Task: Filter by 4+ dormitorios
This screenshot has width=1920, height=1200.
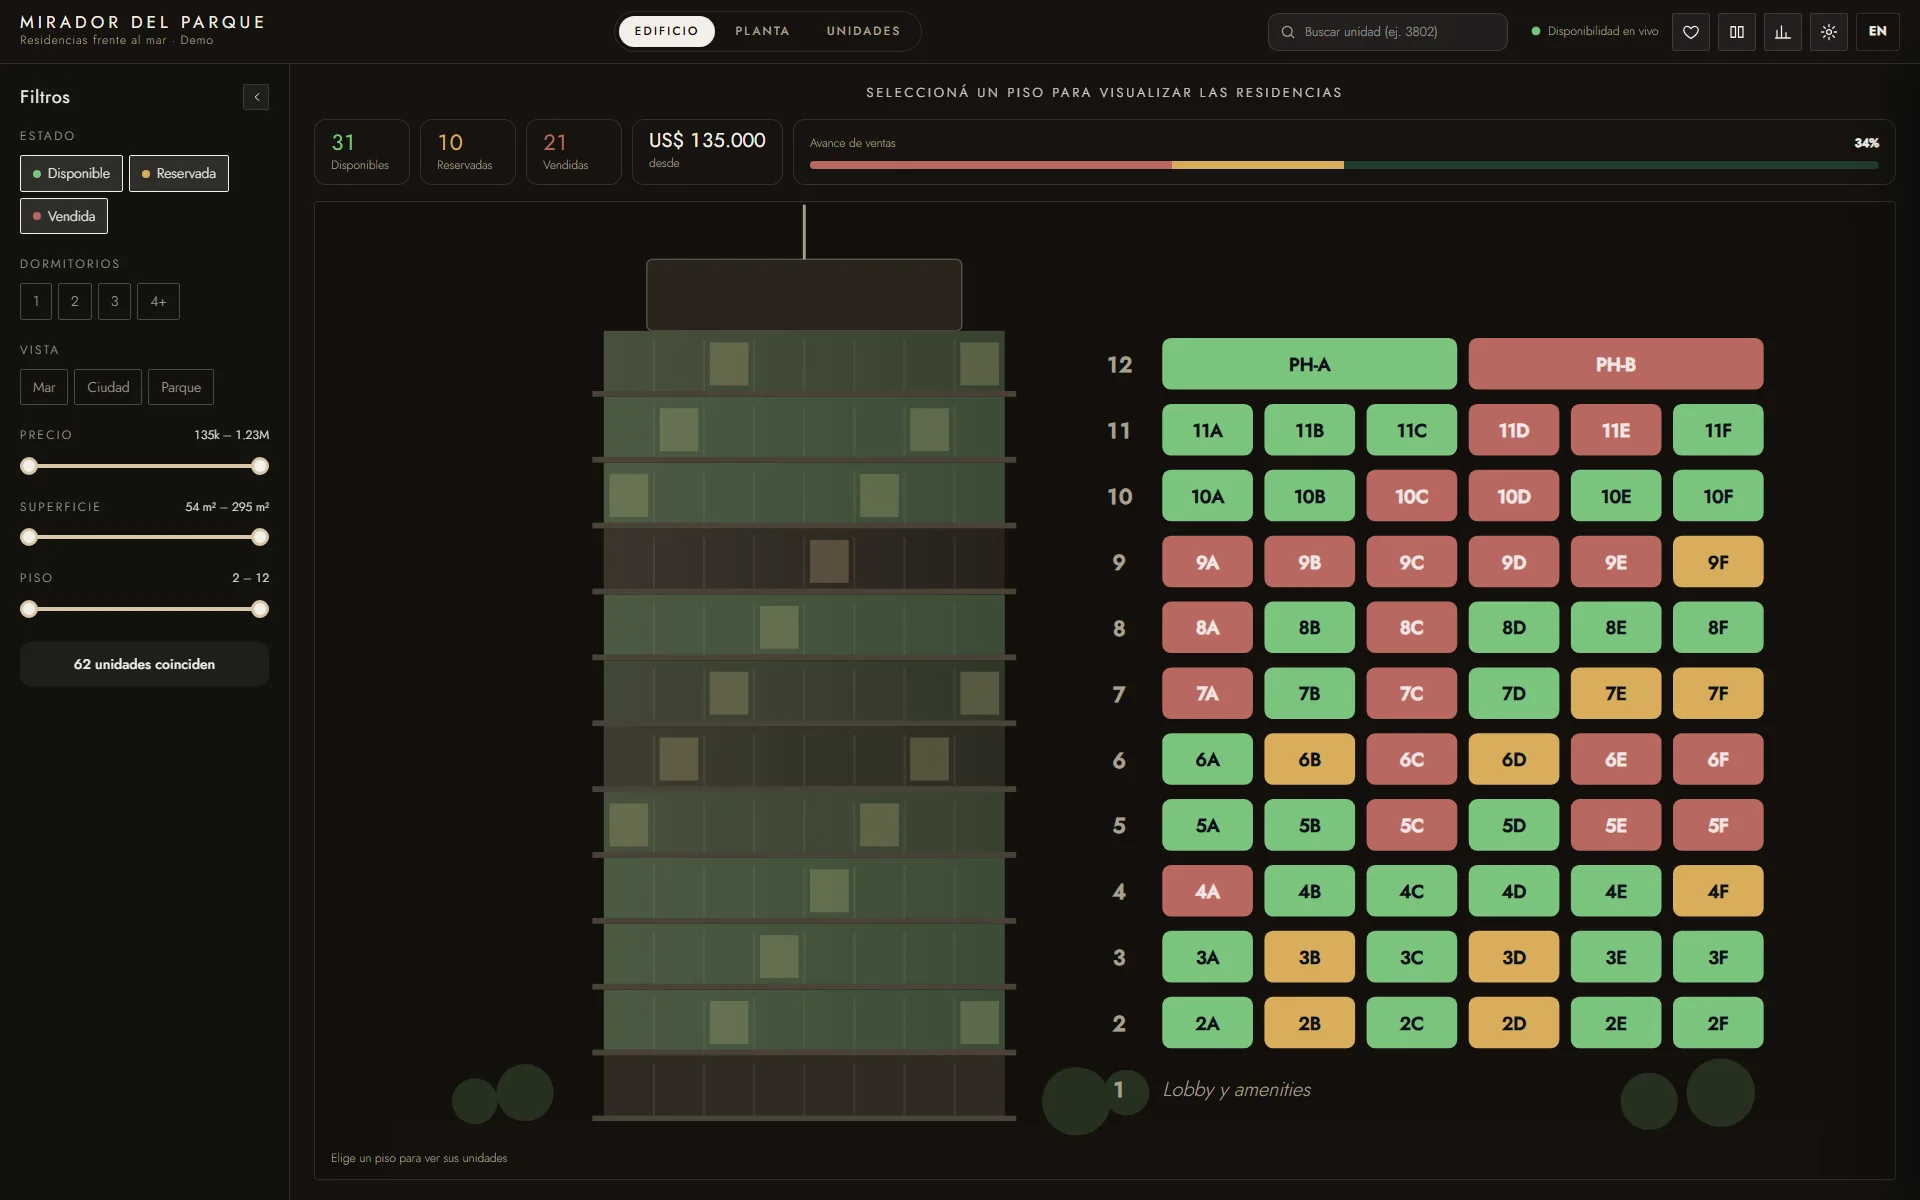Action: point(158,301)
